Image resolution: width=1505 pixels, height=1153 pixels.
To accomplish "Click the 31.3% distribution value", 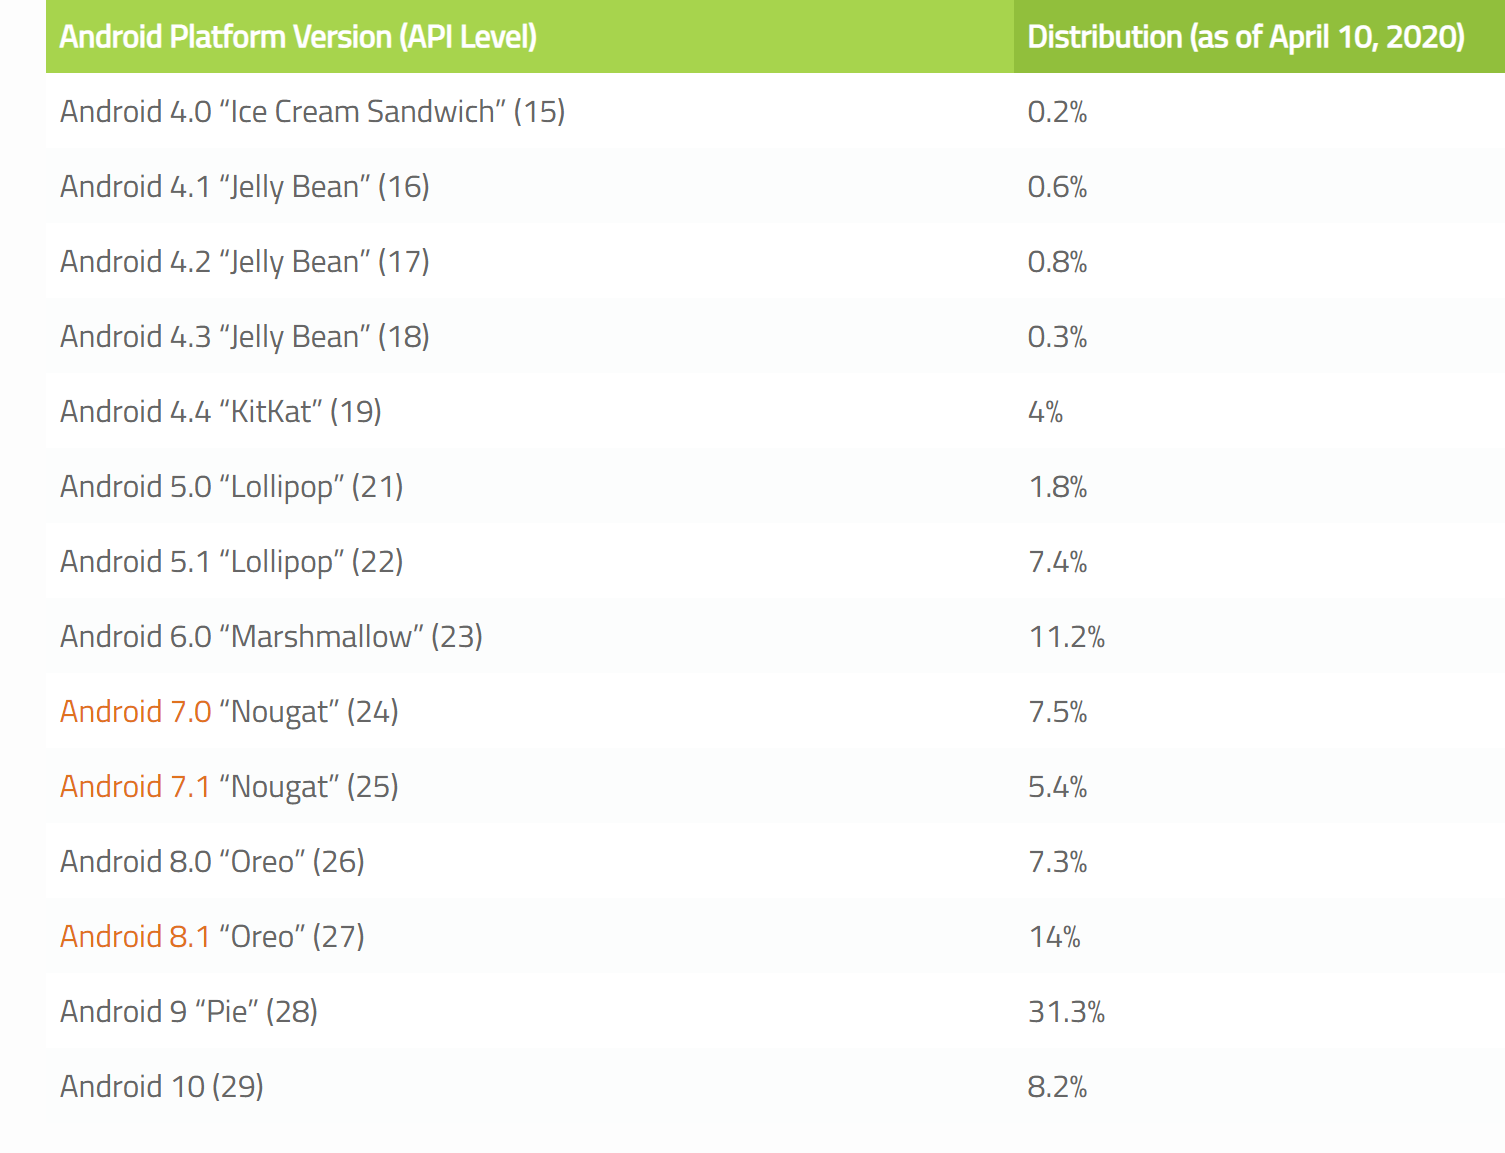I will pyautogui.click(x=1066, y=1012).
